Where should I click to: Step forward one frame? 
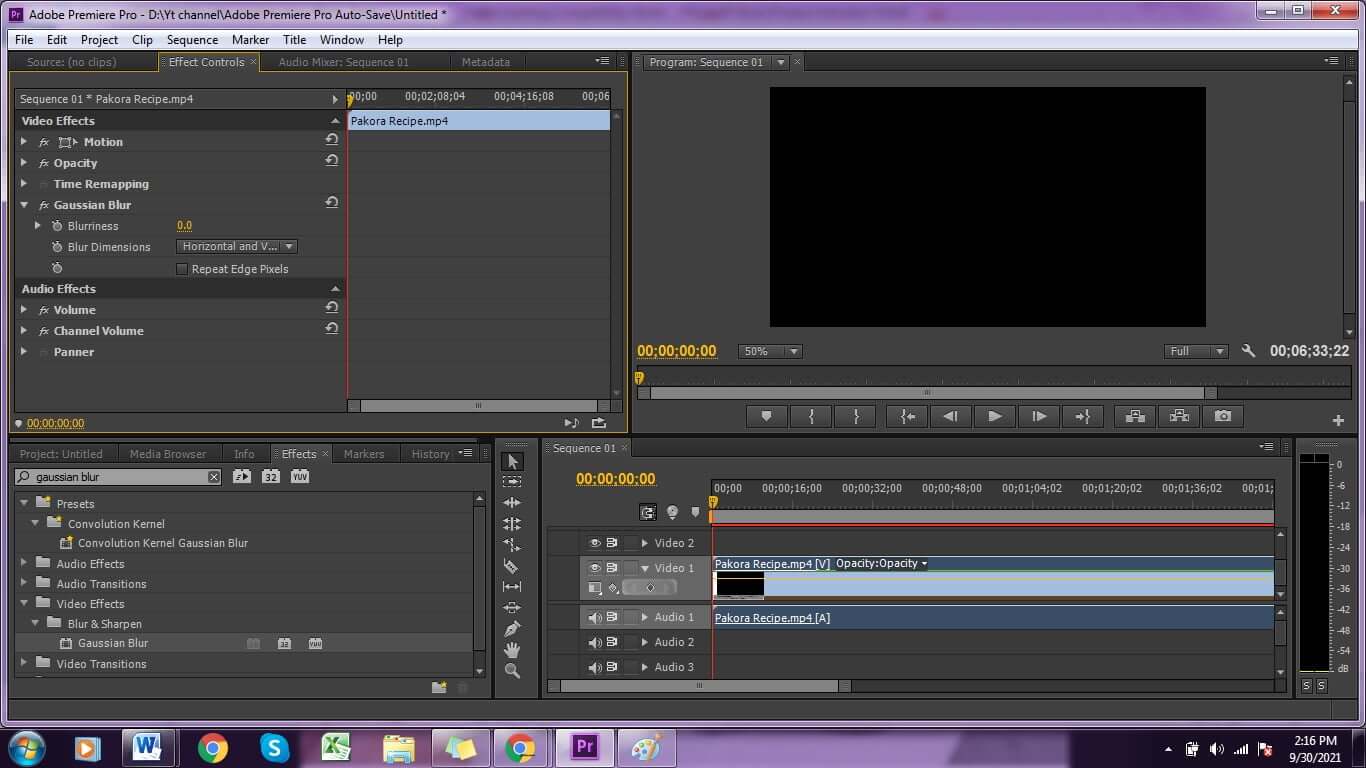(1038, 416)
